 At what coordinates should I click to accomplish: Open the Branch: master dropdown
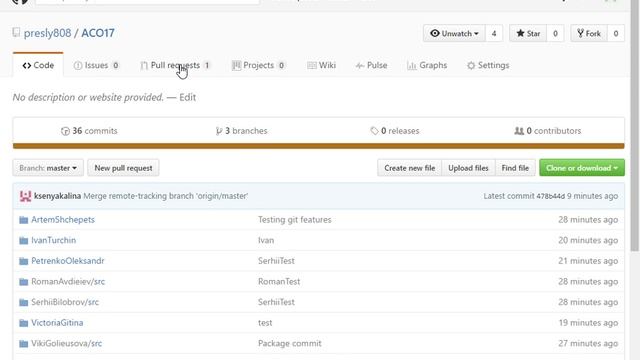click(x=48, y=168)
